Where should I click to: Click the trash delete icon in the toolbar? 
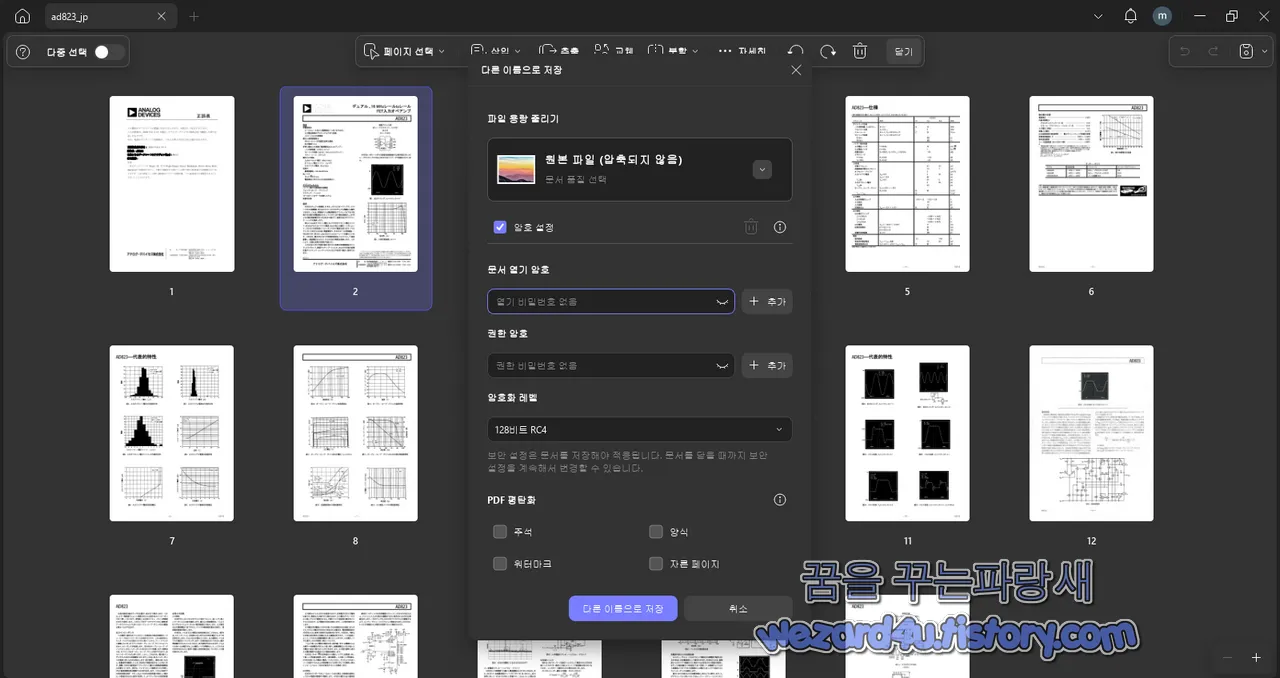(x=859, y=51)
